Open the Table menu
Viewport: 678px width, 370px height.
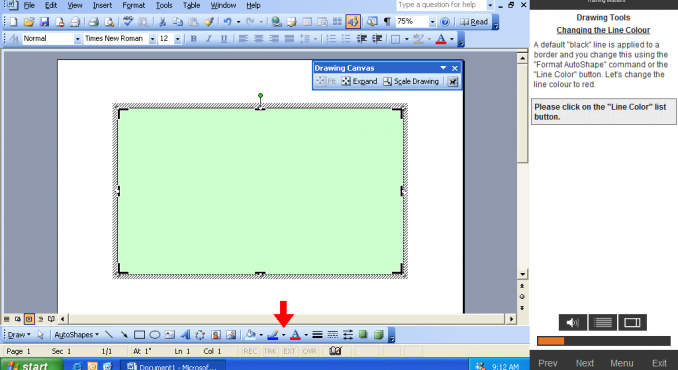pos(191,6)
